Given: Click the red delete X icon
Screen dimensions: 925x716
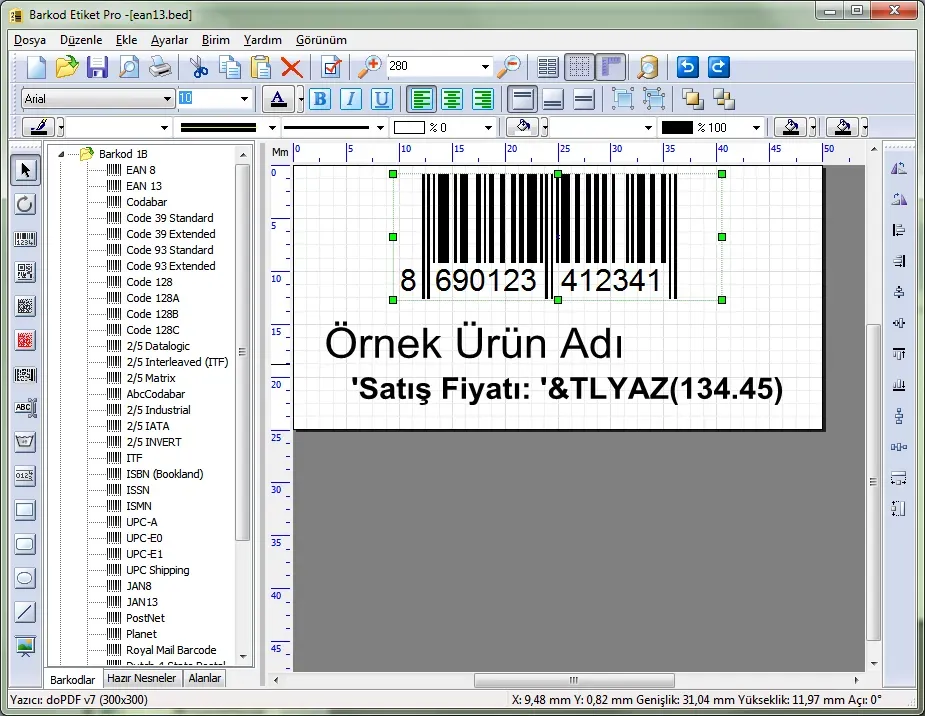Looking at the screenshot, I should coord(291,67).
